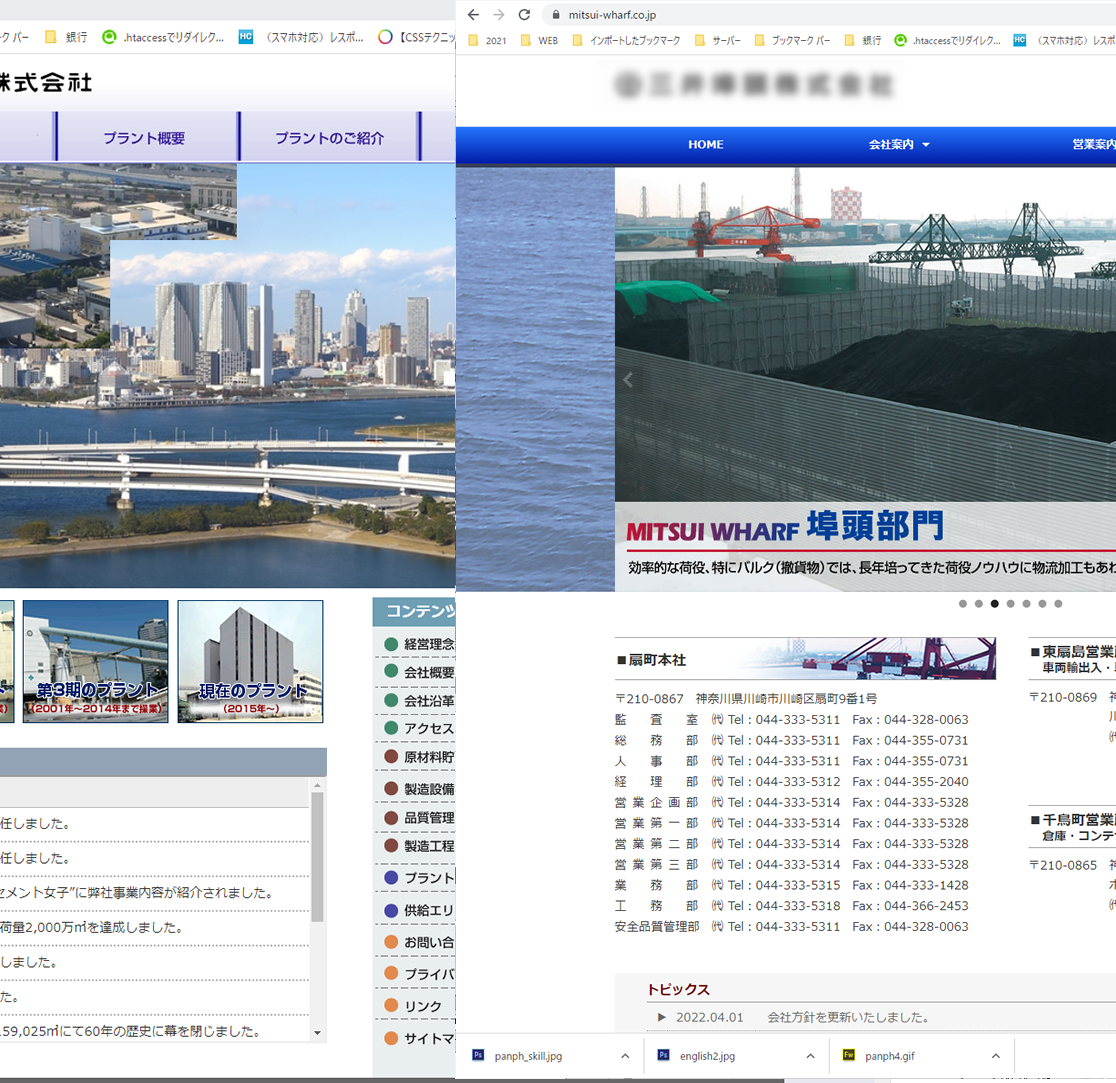Click the news list scroll down arrow
Image resolution: width=1116 pixels, height=1083 pixels.
pos(317,1032)
